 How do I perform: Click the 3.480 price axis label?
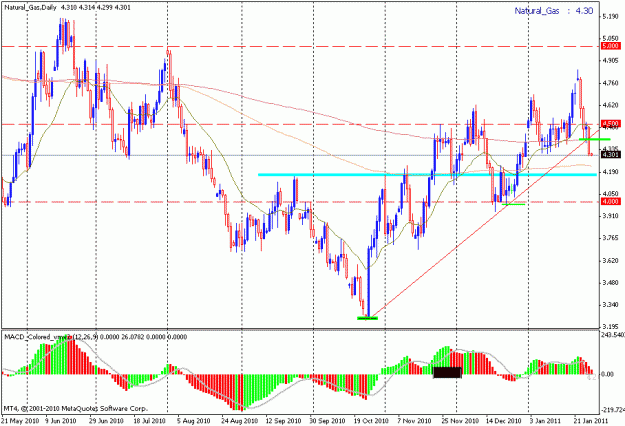[610, 283]
